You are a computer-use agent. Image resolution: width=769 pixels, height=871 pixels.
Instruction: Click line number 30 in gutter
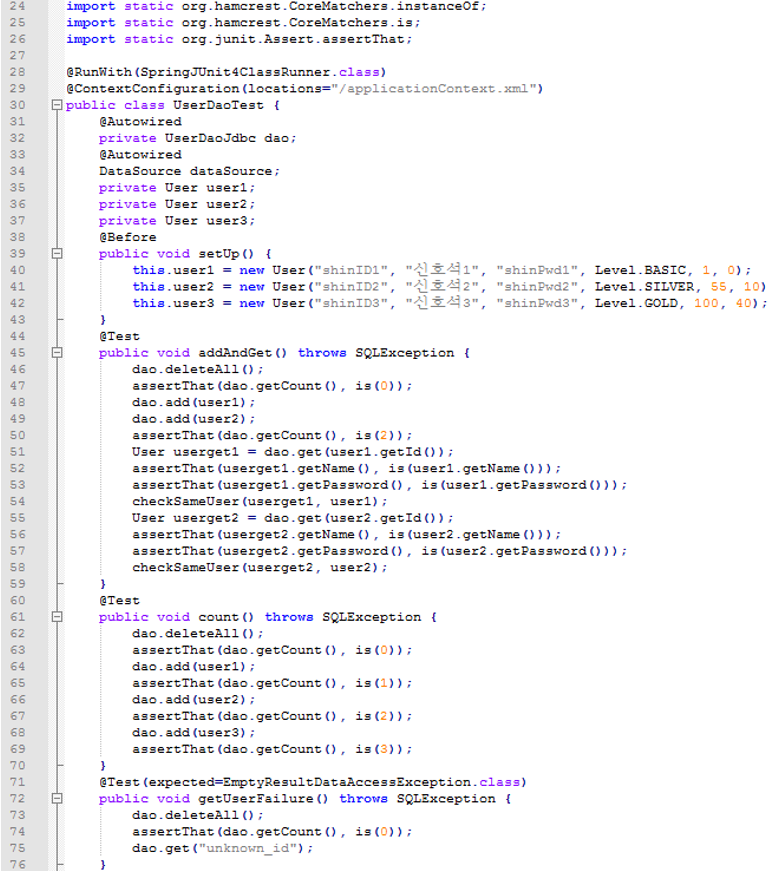[17, 105]
